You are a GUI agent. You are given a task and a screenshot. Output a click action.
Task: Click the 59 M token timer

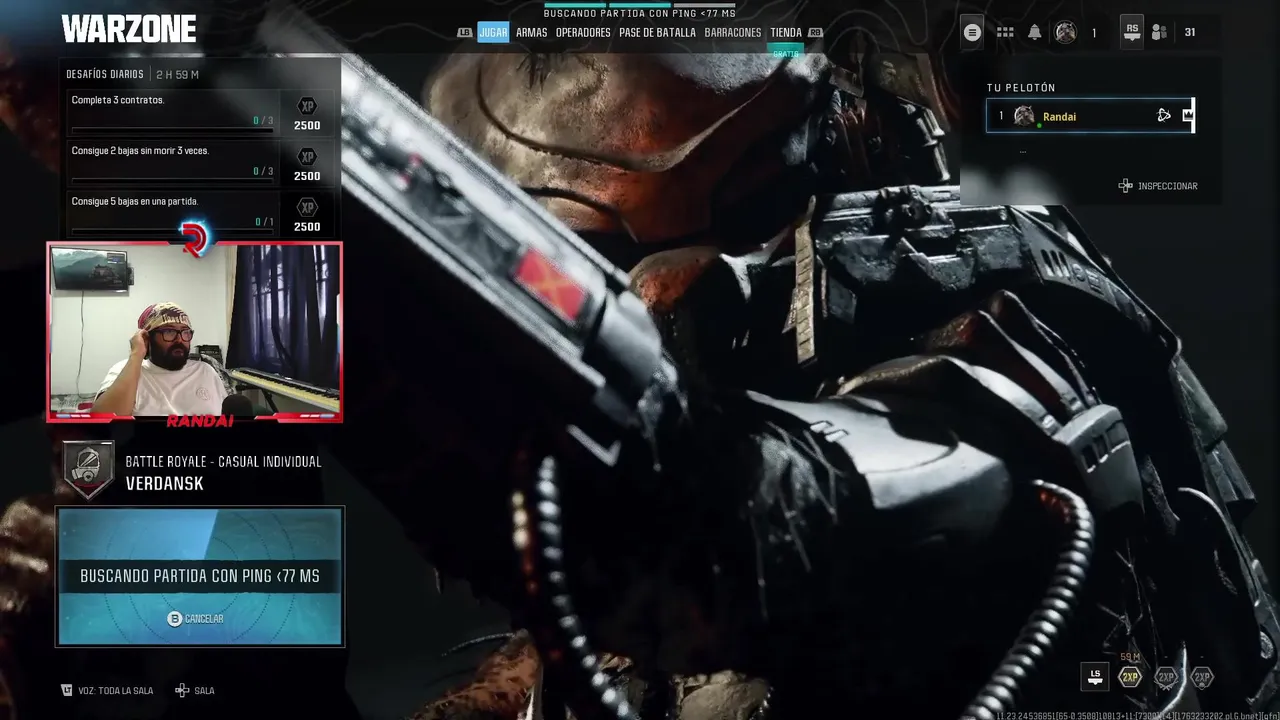[x=1130, y=657]
